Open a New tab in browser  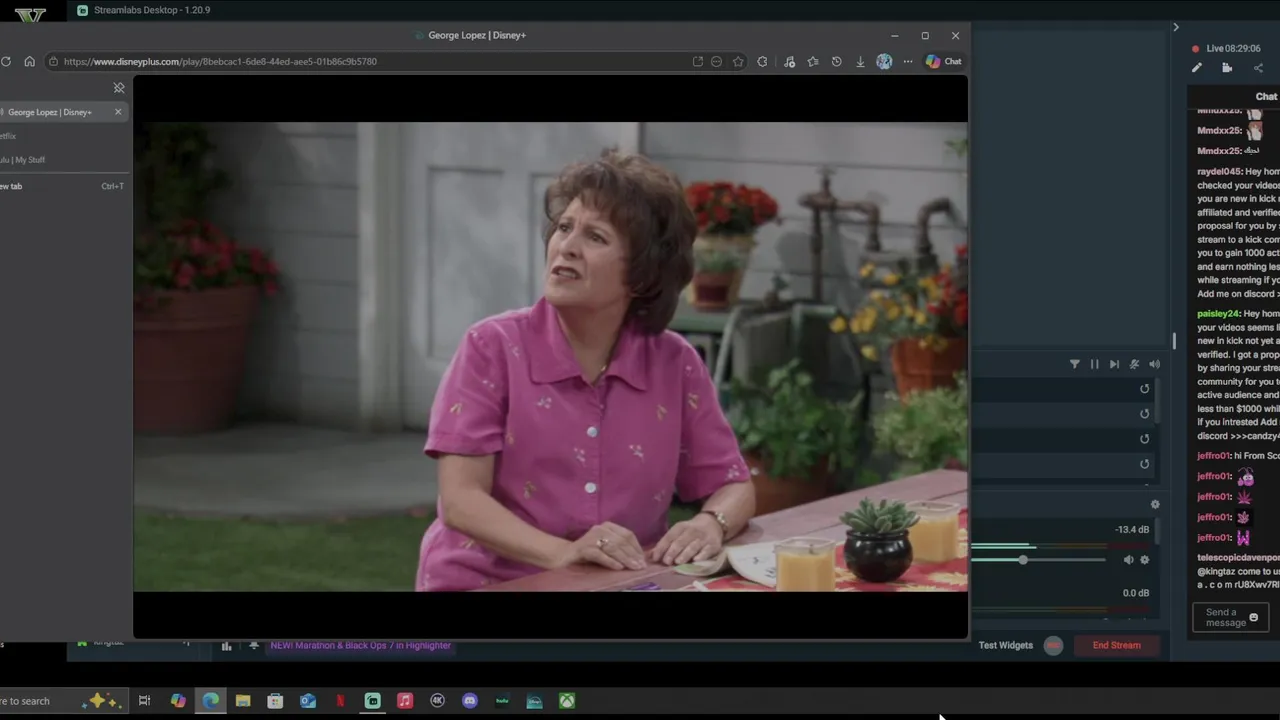[x=62, y=186]
